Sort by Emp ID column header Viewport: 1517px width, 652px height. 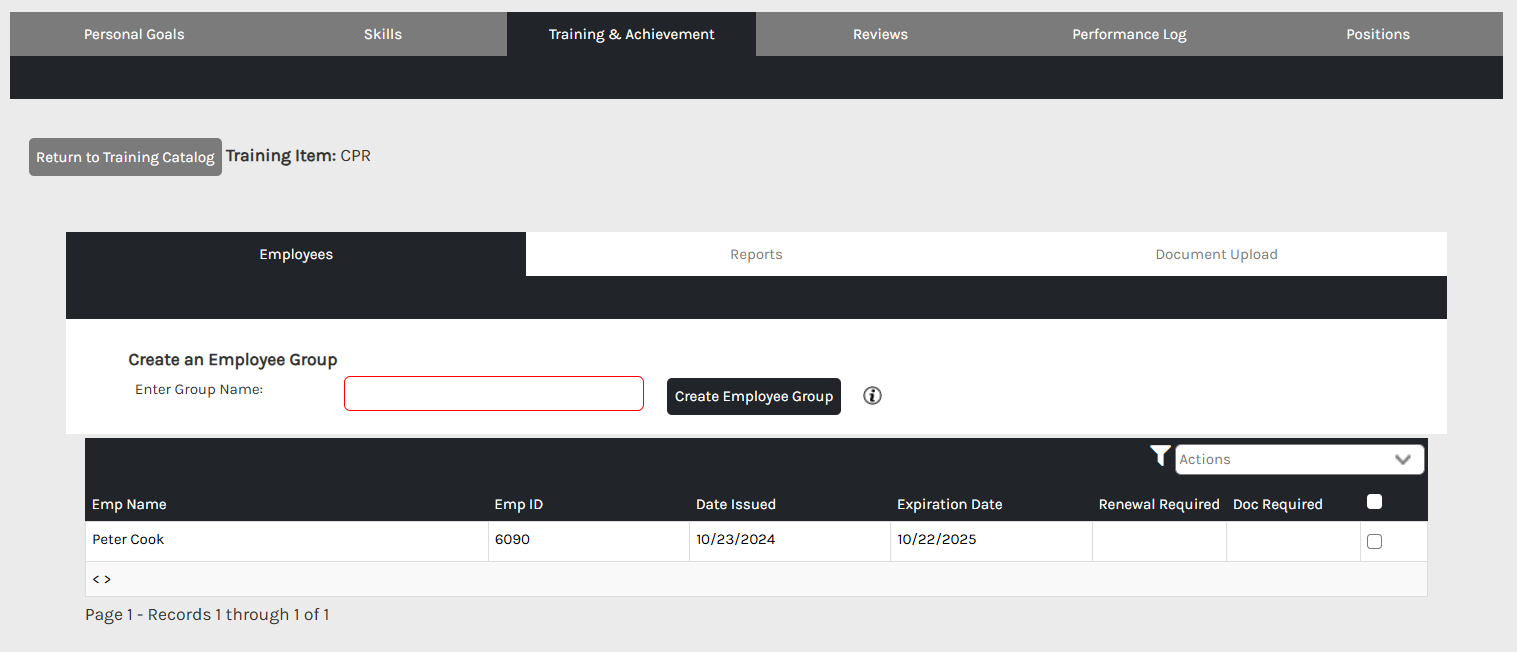pos(519,504)
